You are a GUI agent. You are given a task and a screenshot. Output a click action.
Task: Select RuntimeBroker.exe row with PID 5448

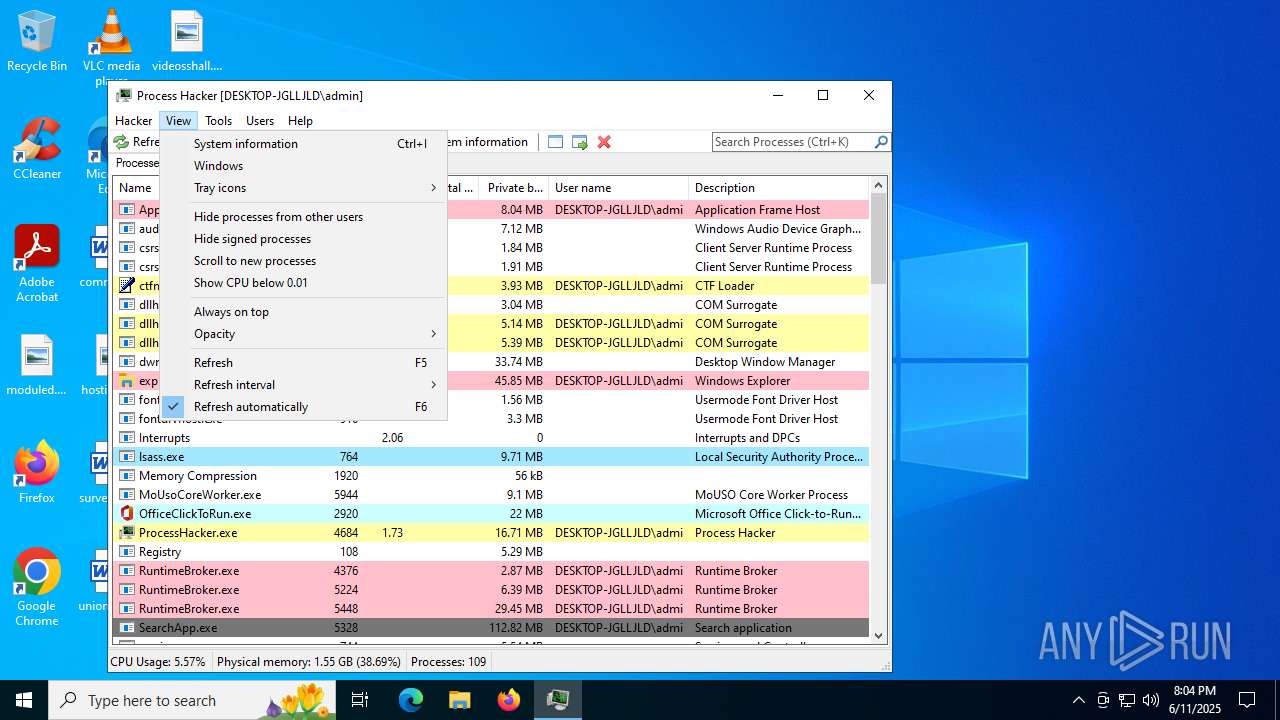(x=491, y=609)
